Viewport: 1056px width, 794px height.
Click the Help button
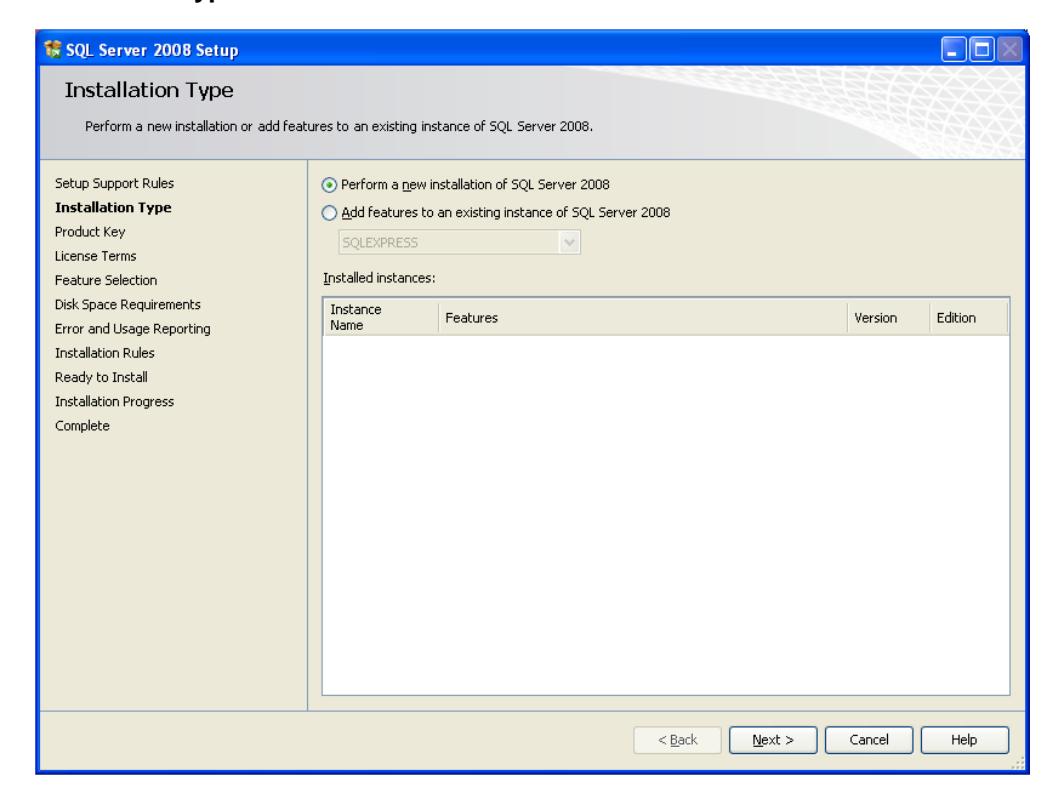(x=964, y=739)
